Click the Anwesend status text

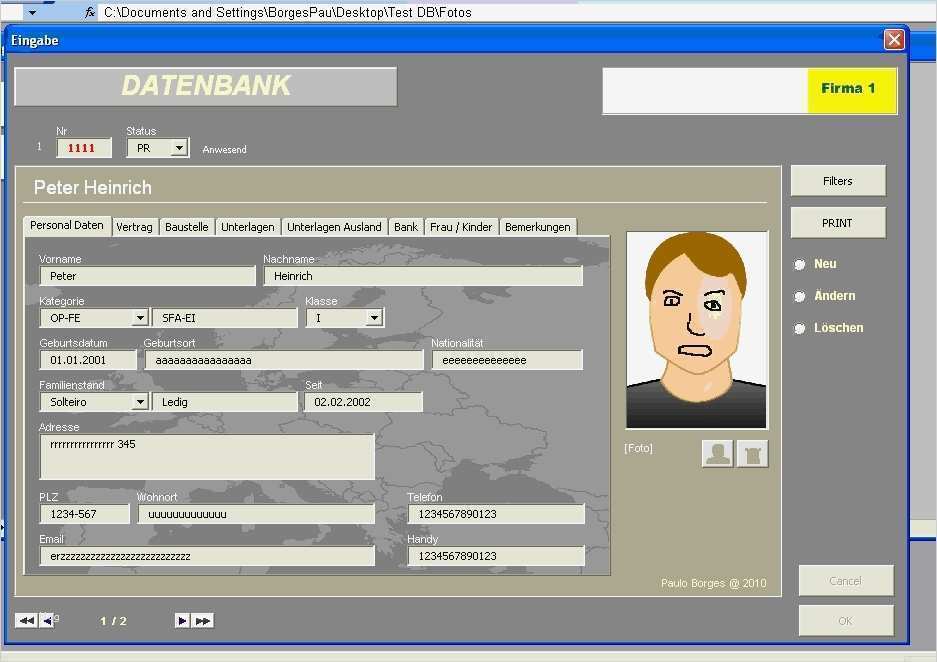pos(224,149)
